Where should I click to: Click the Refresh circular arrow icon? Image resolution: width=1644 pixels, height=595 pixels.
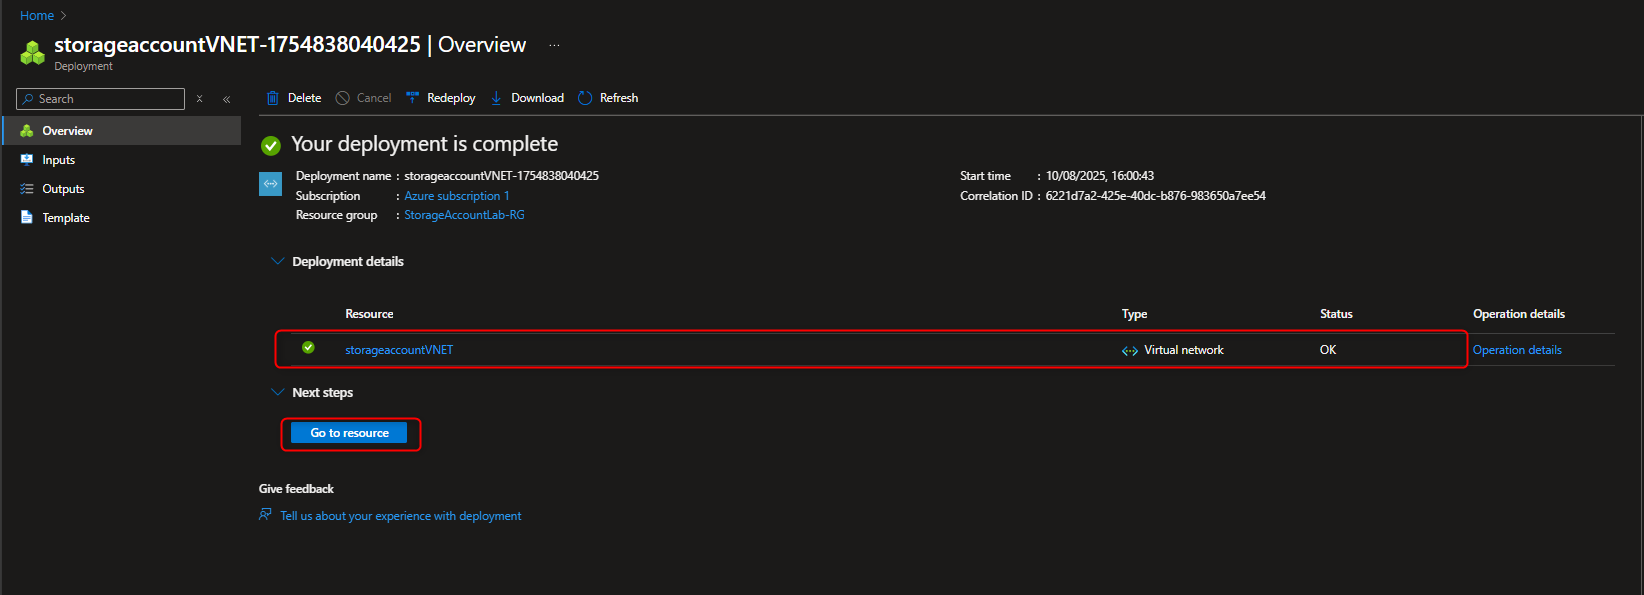tap(585, 98)
